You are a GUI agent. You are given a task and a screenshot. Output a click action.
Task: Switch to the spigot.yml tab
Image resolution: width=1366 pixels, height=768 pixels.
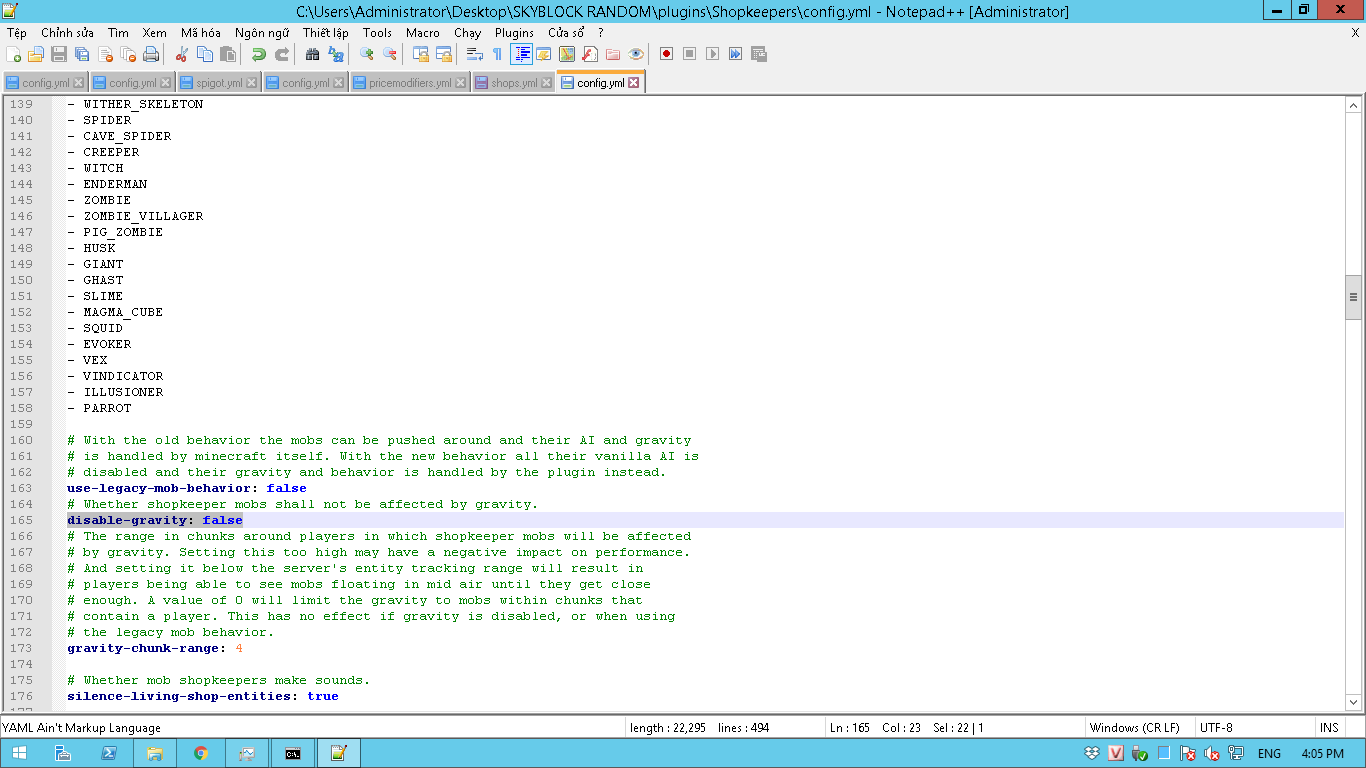pos(219,83)
